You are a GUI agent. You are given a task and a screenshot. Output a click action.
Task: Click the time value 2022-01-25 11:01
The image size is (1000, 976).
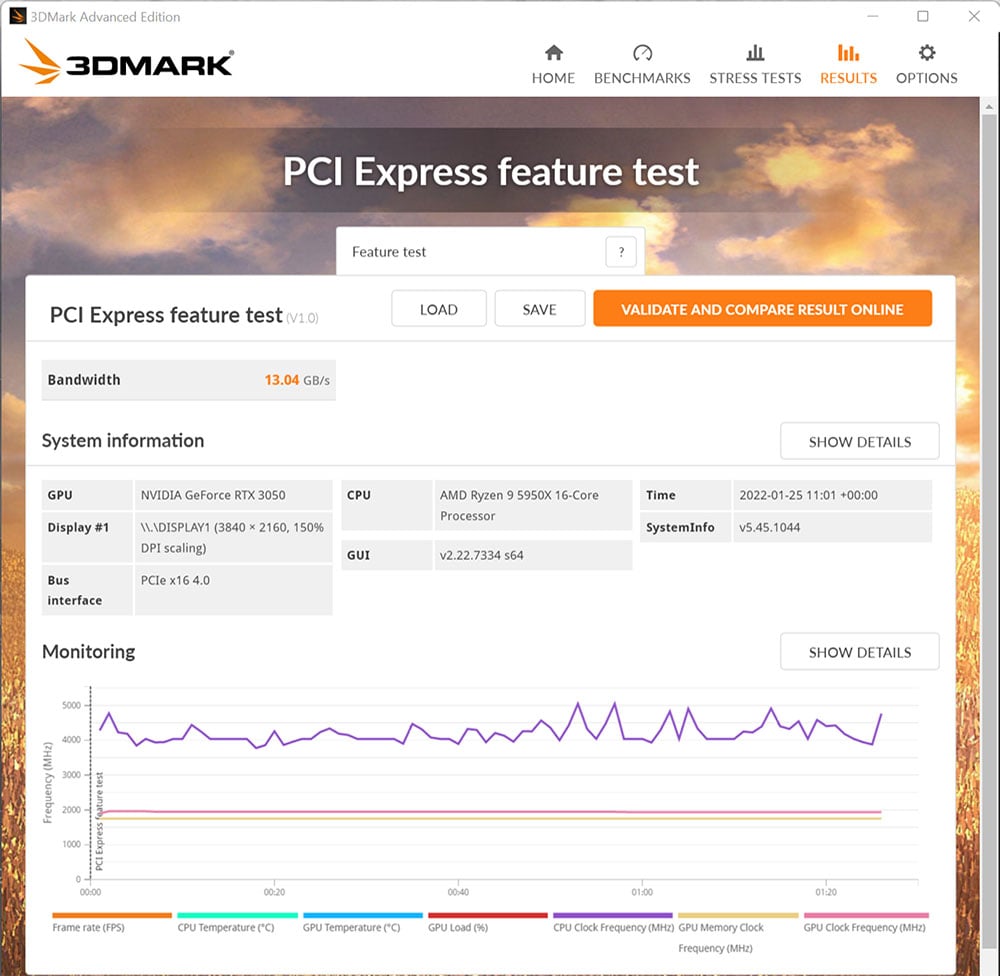coord(808,495)
